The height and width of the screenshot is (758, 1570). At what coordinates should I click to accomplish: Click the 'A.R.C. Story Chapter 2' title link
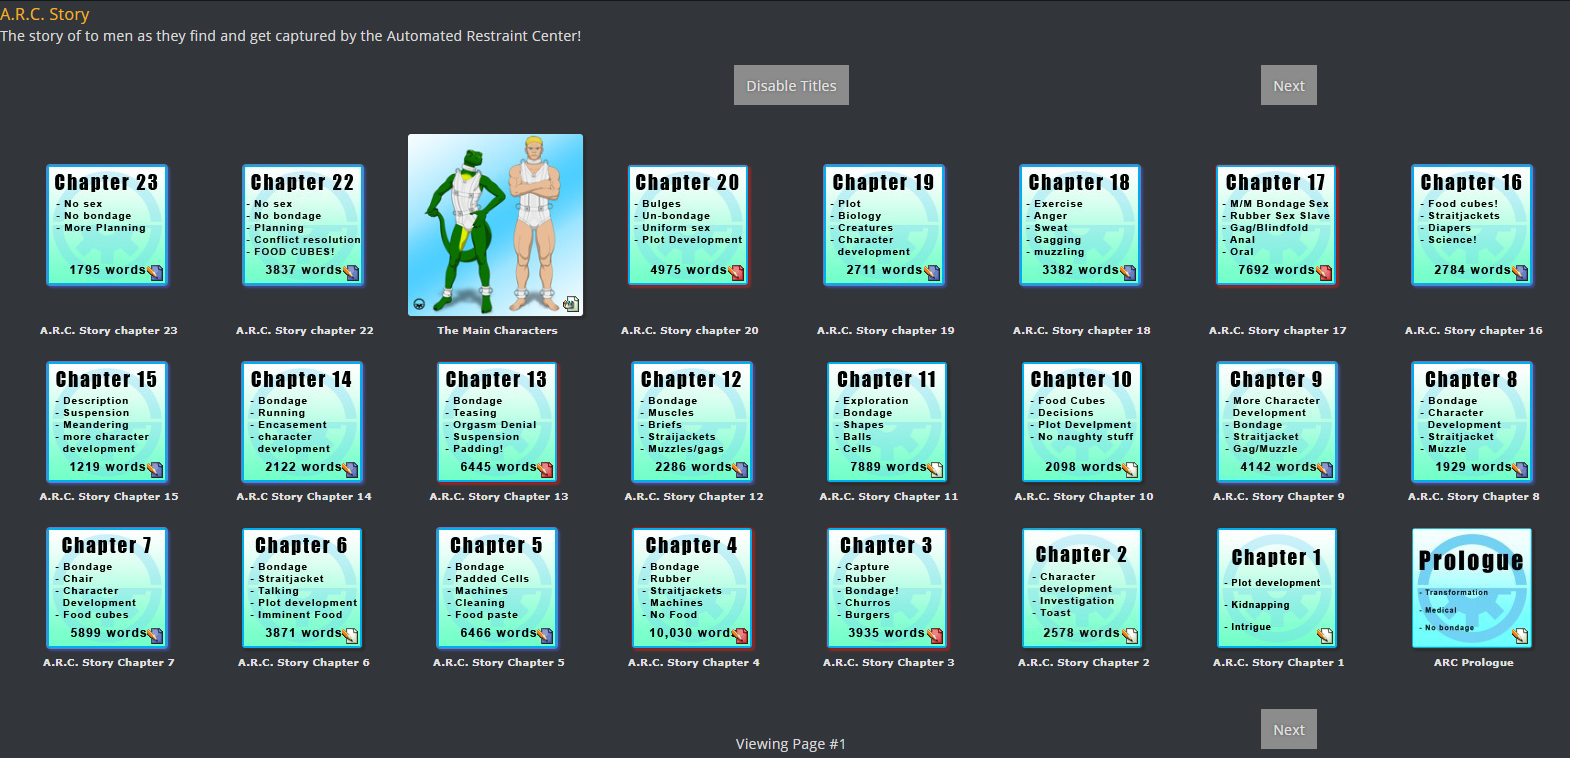click(x=1084, y=662)
